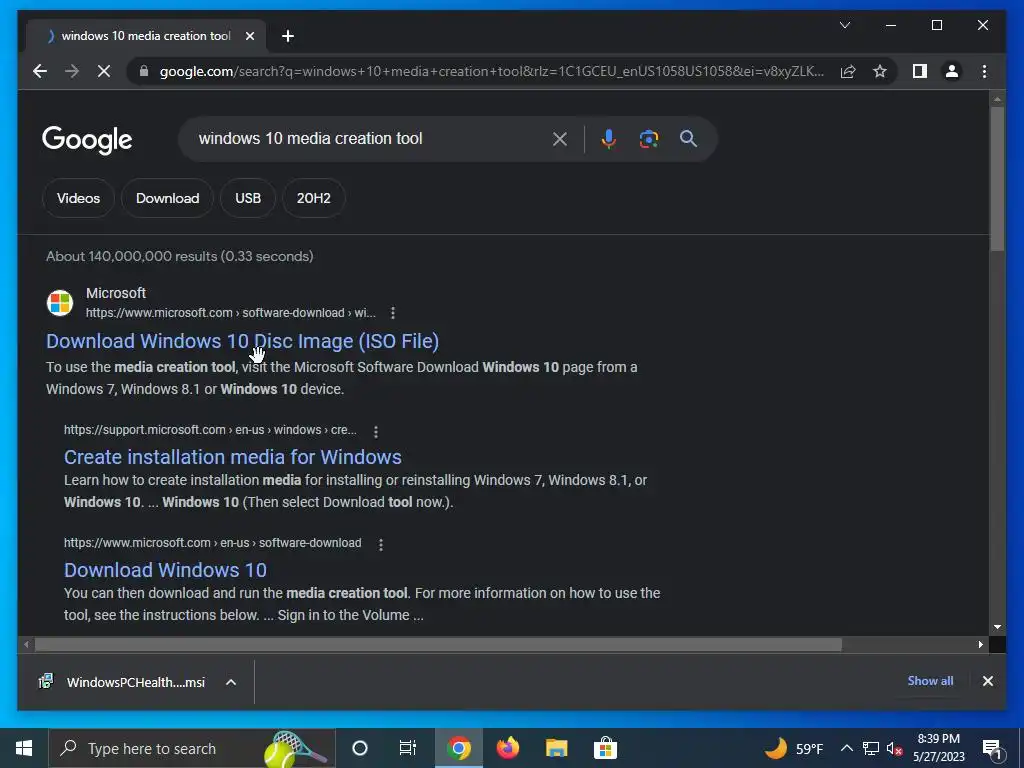
Task: Share this page icon in address bar
Action: point(848,71)
